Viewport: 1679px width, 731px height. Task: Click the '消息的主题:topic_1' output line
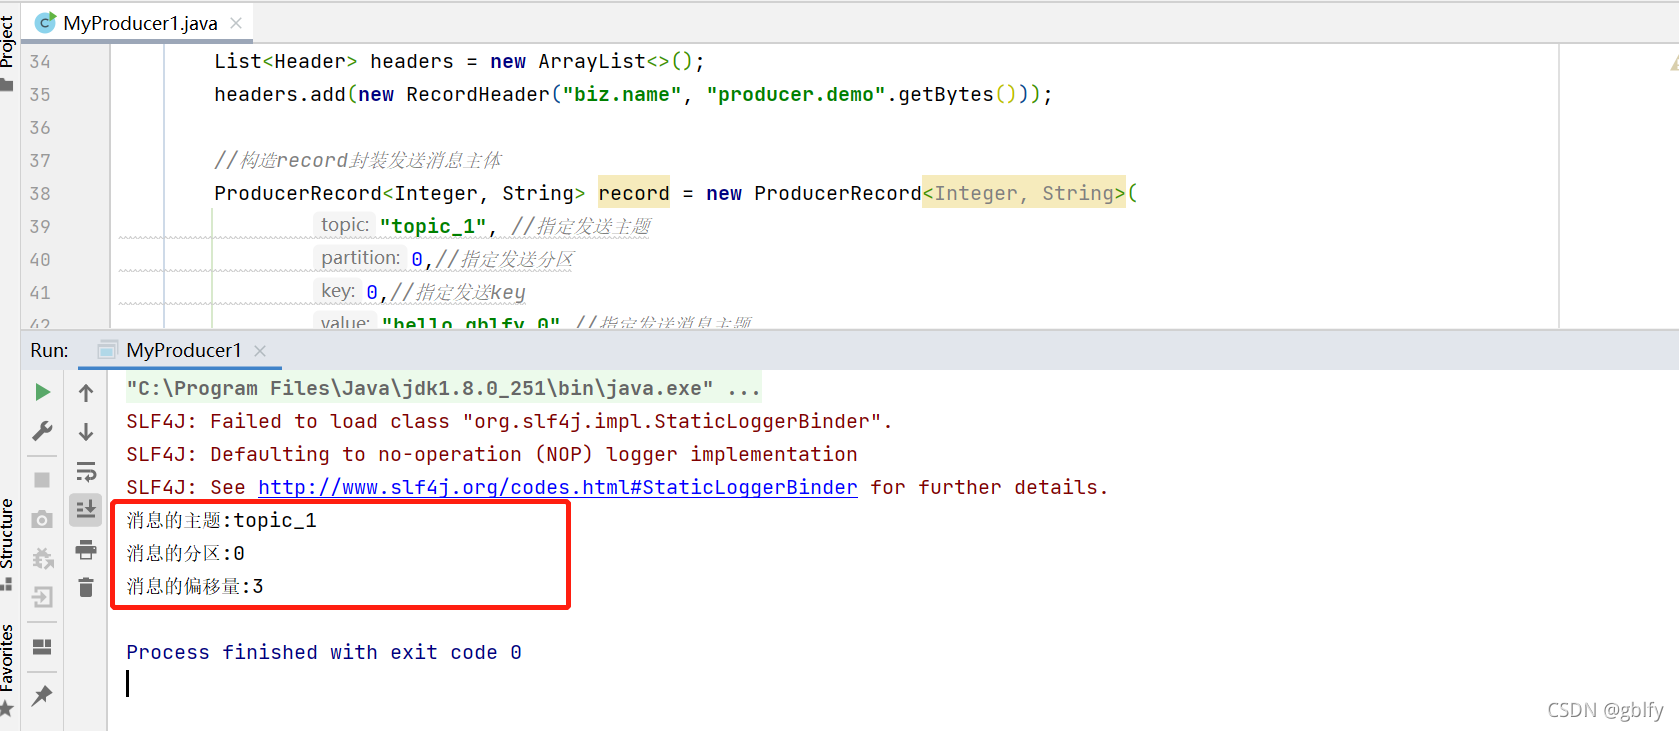[x=222, y=520]
